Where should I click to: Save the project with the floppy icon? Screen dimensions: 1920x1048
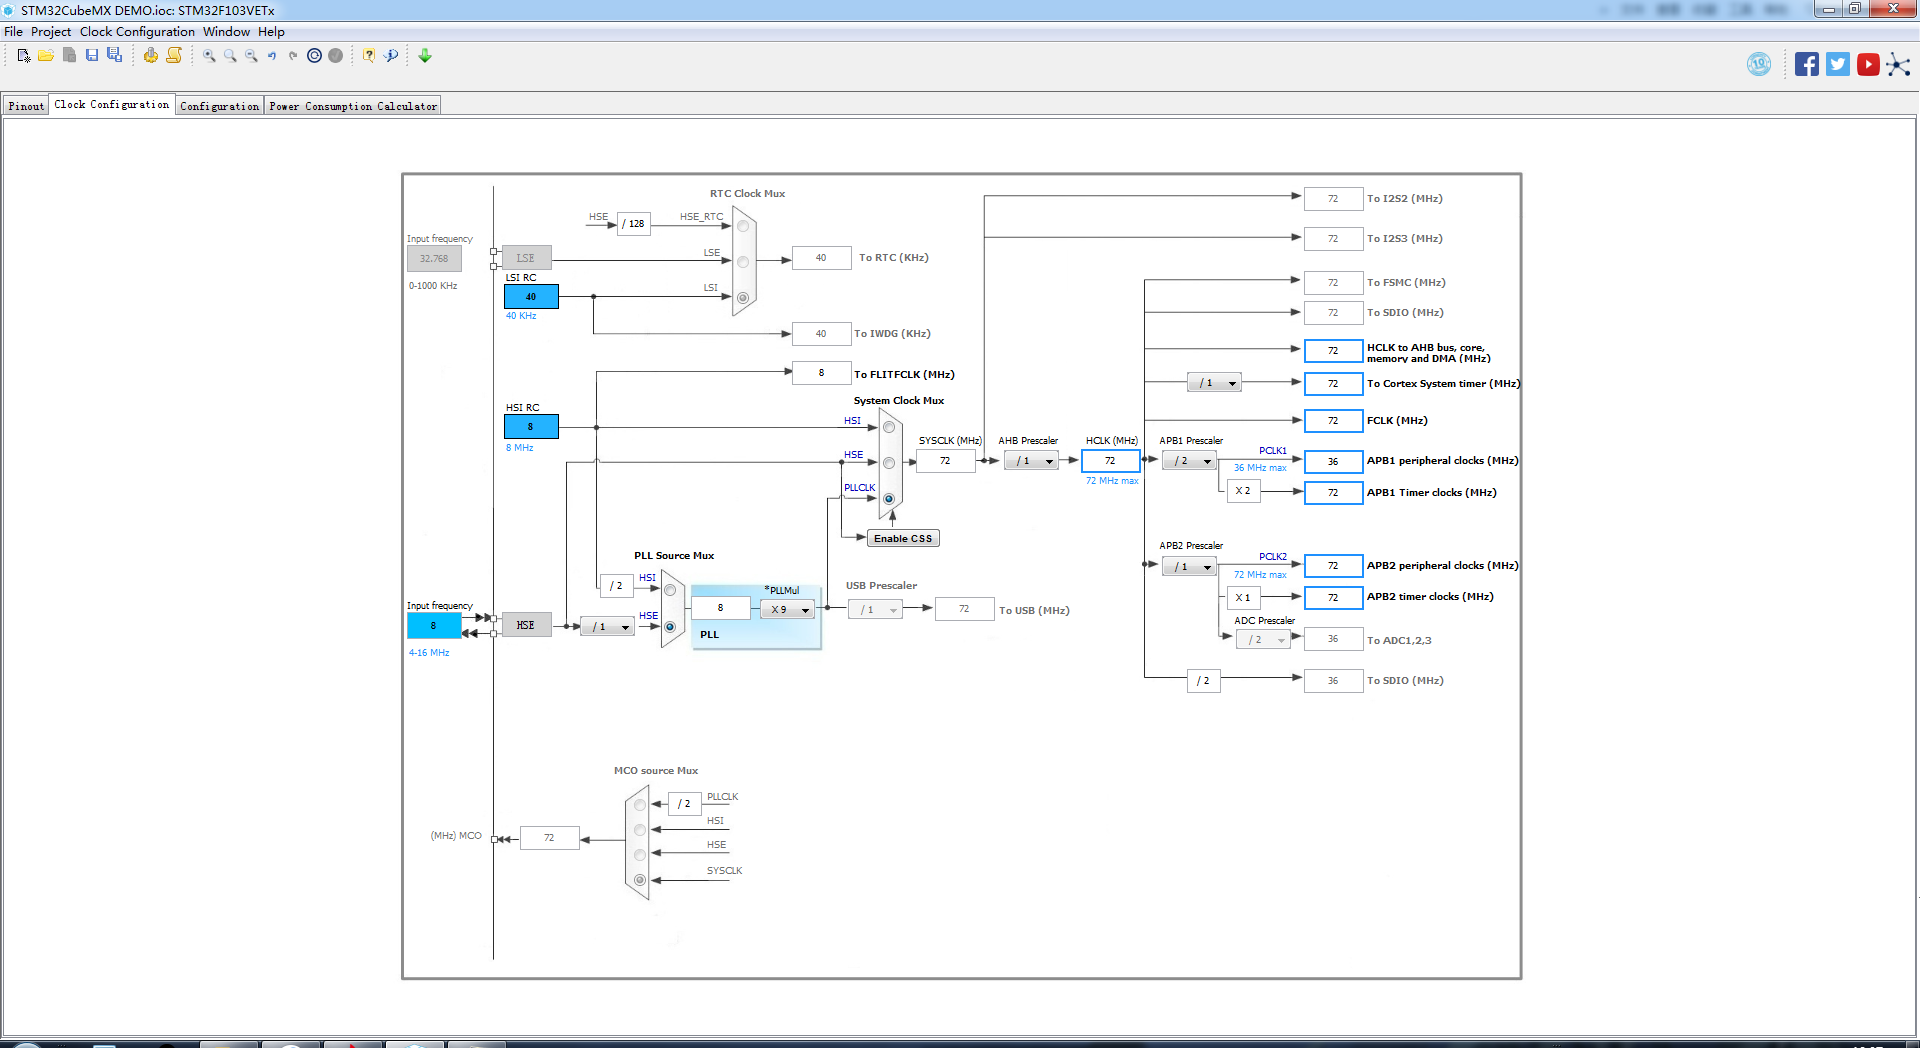(92, 55)
